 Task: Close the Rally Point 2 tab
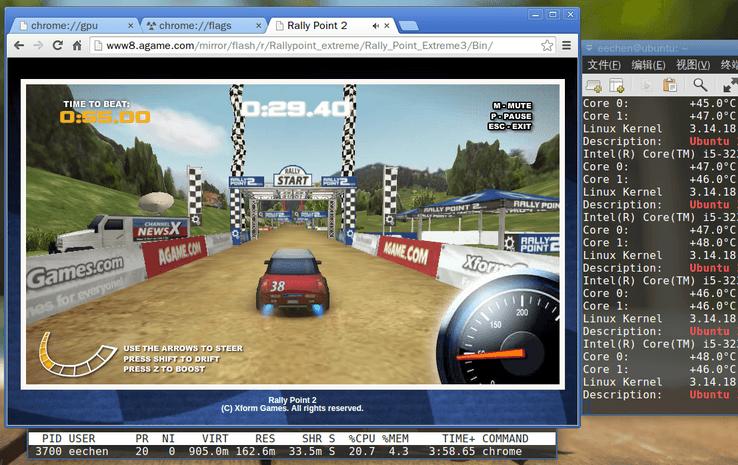click(x=387, y=26)
